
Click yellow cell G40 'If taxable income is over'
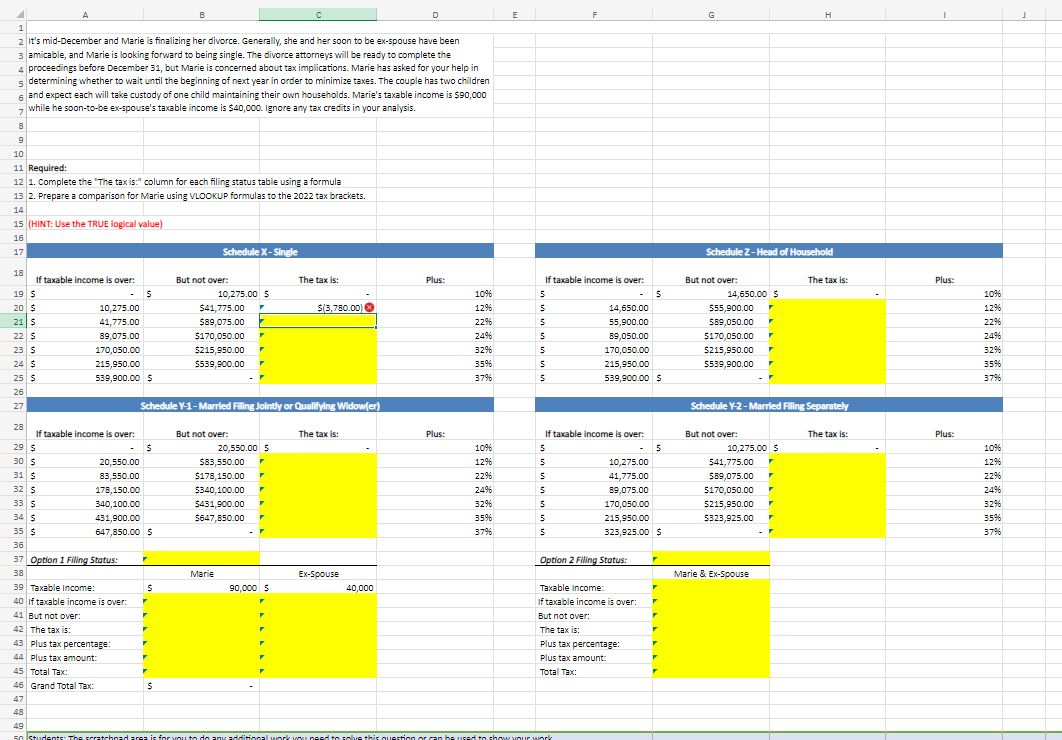711,602
